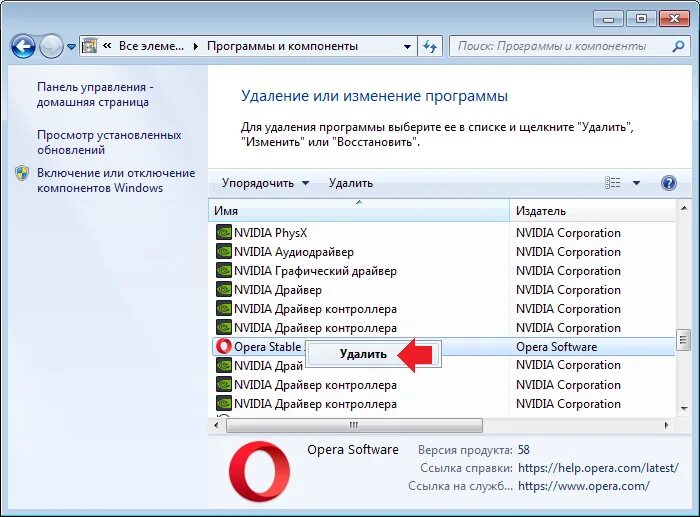Sort list by the "Имя" column header
This screenshot has width=700, height=517.
[358, 211]
